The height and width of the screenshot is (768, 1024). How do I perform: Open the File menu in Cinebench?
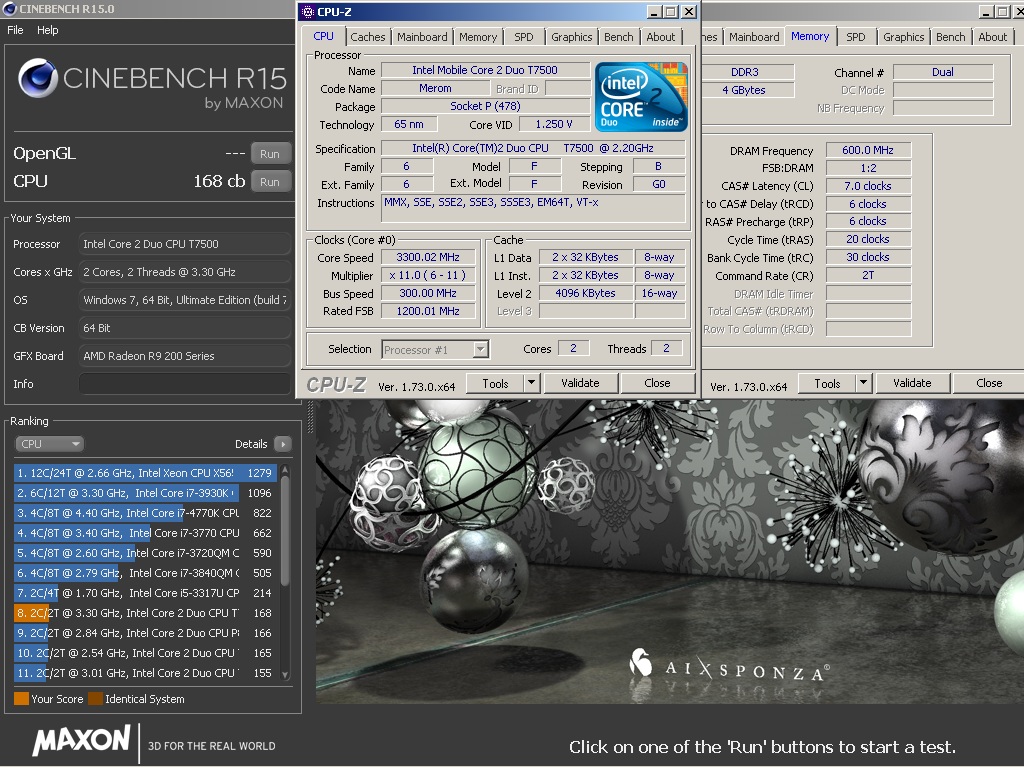[15, 30]
